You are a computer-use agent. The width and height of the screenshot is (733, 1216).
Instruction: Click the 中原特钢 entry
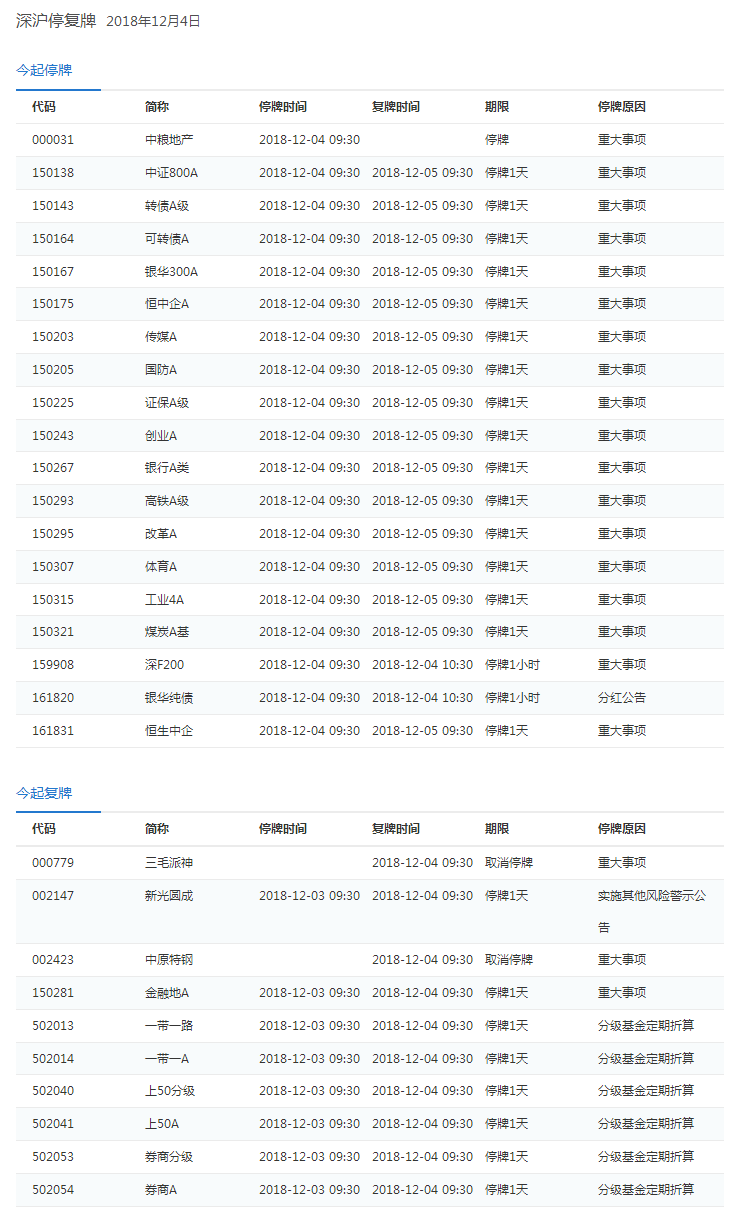(x=169, y=960)
